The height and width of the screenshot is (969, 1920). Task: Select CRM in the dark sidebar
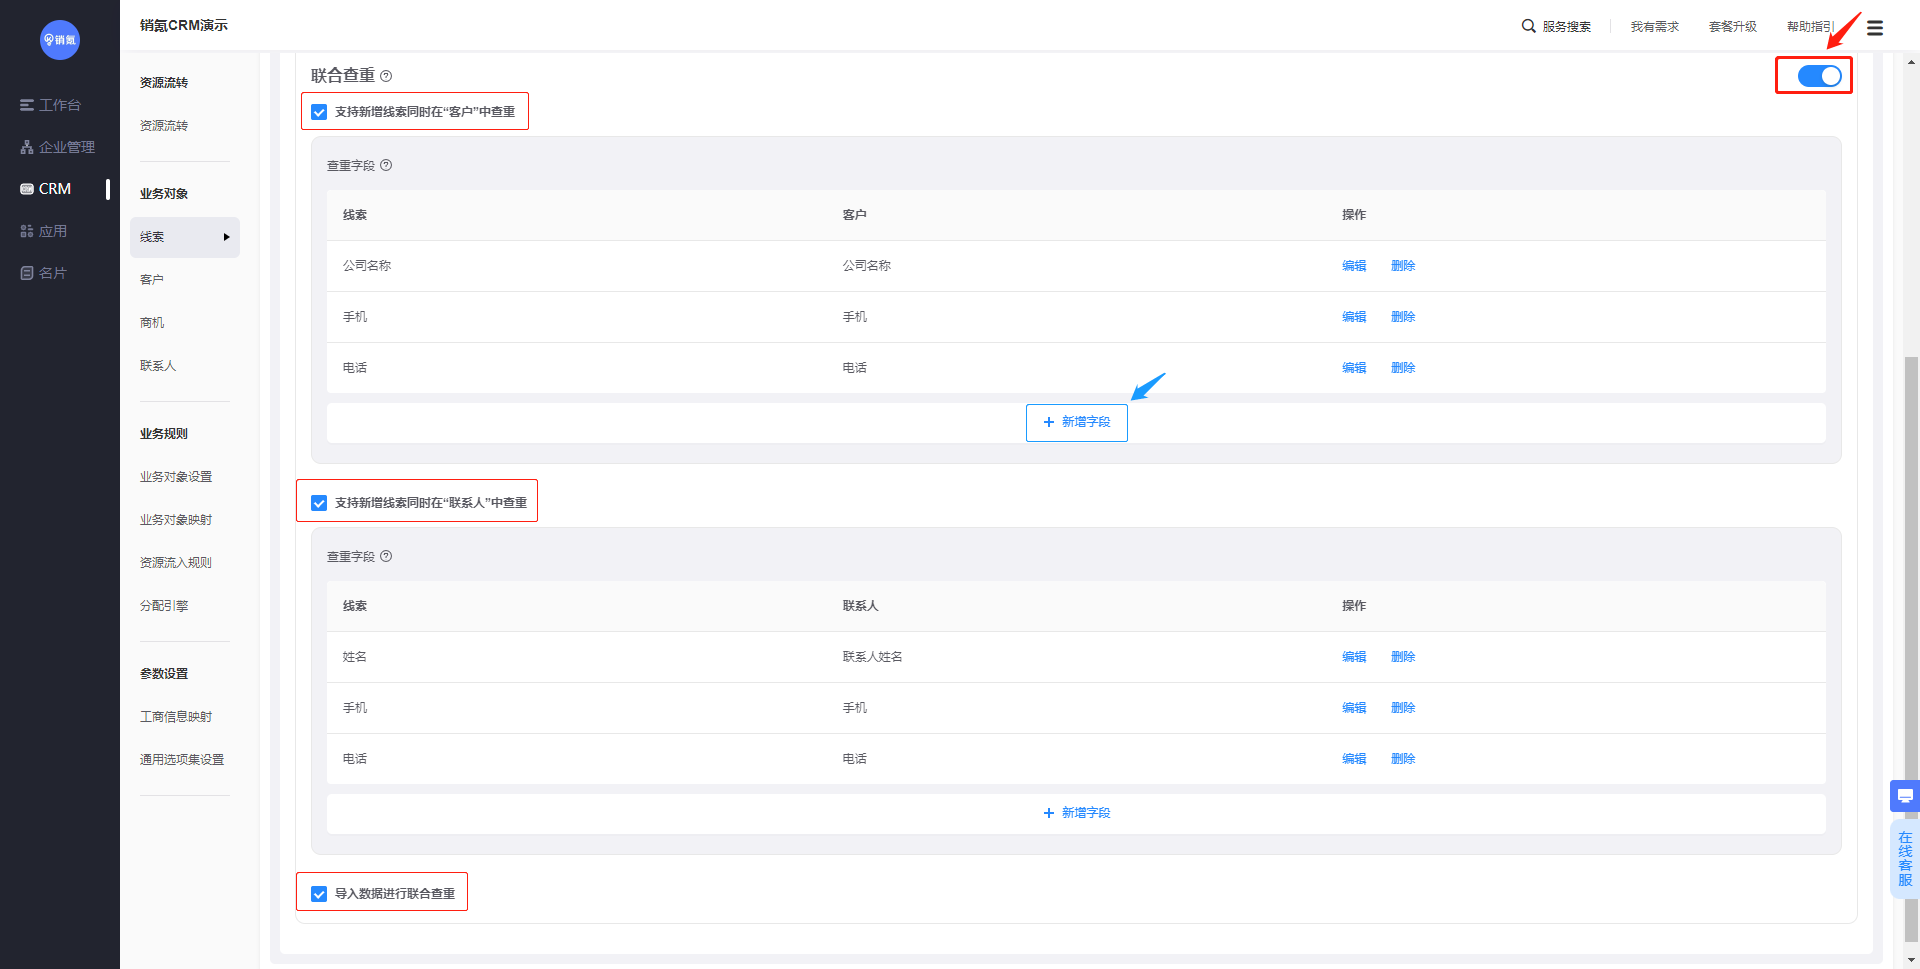click(x=46, y=189)
